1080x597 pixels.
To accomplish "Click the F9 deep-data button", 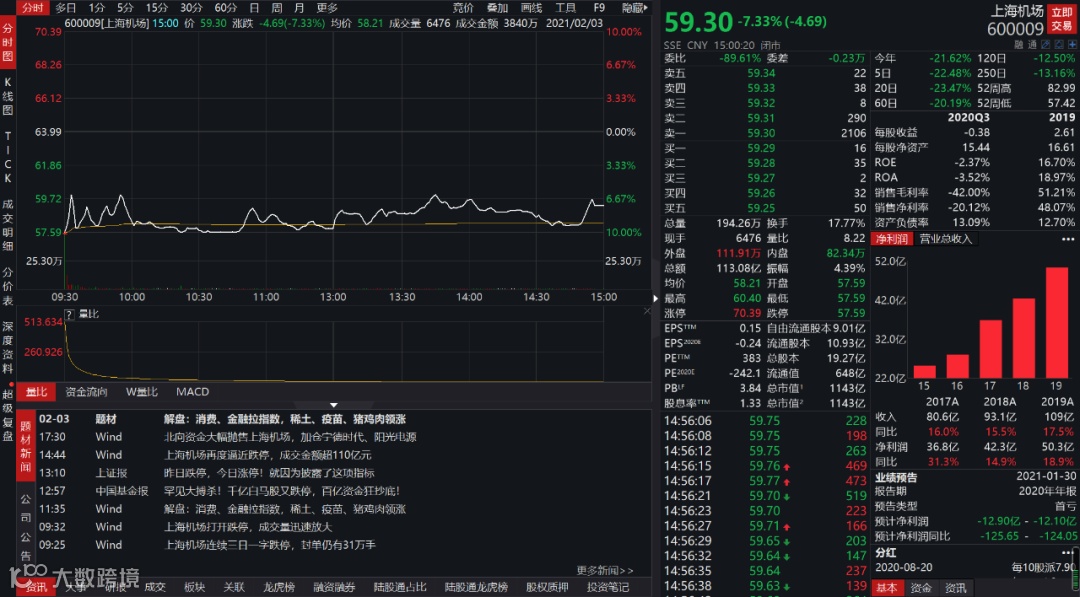I will [599, 8].
